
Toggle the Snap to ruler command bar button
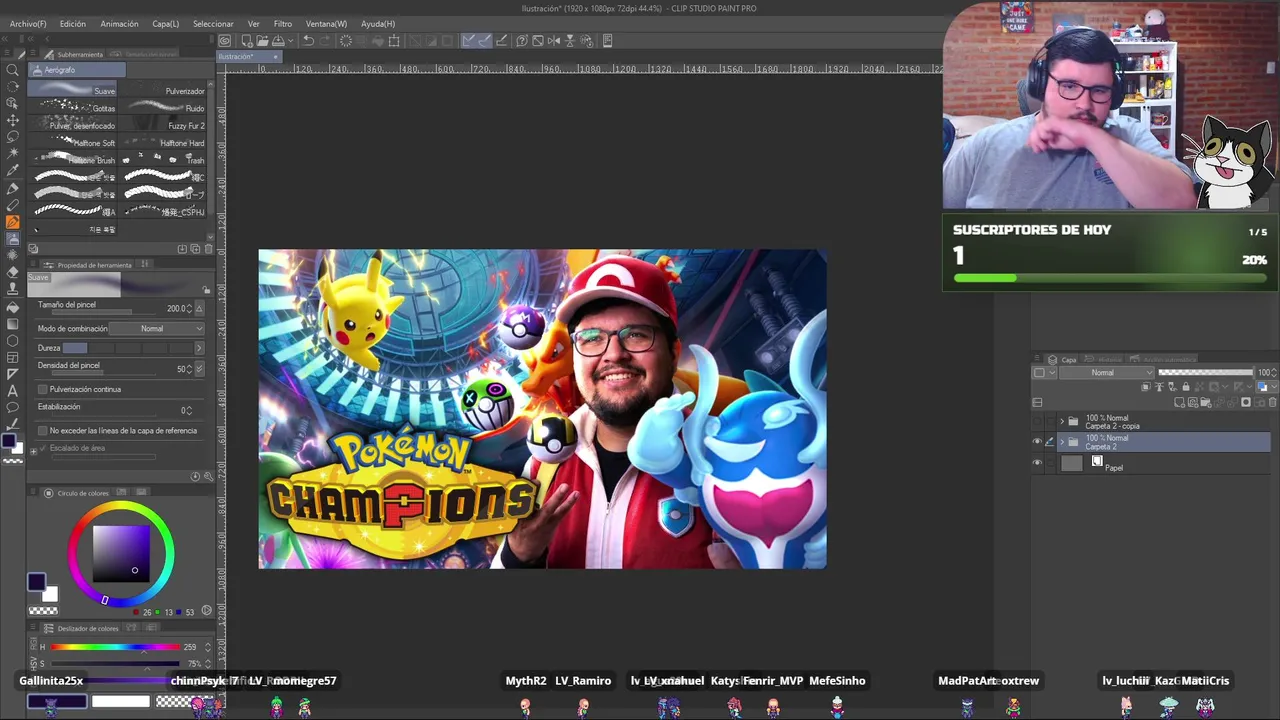(x=468, y=41)
